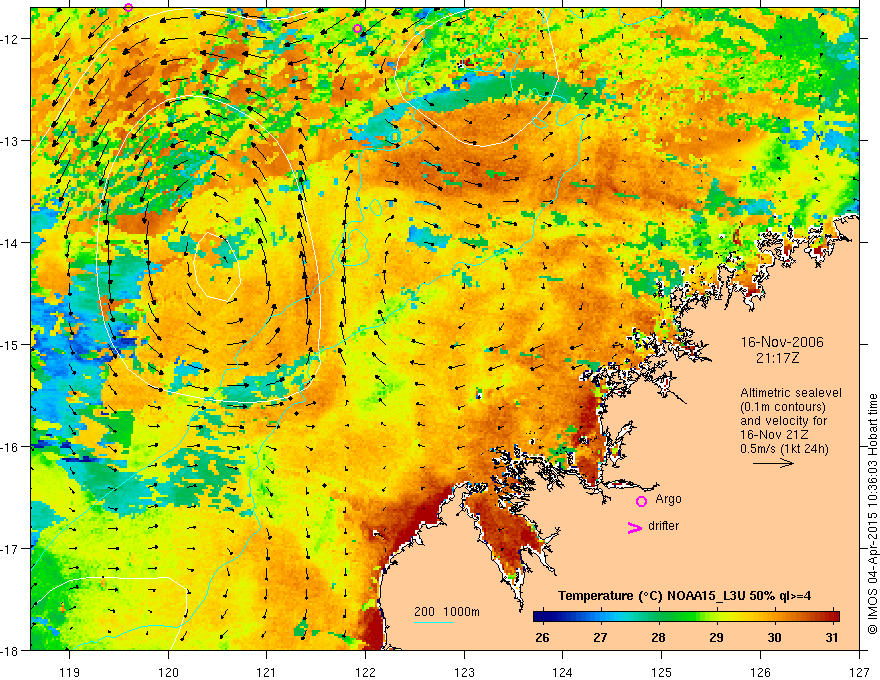Click the latitude axis label '-17'
Image resolution: width=880 pixels, height=680 pixels.
[x=10, y=548]
